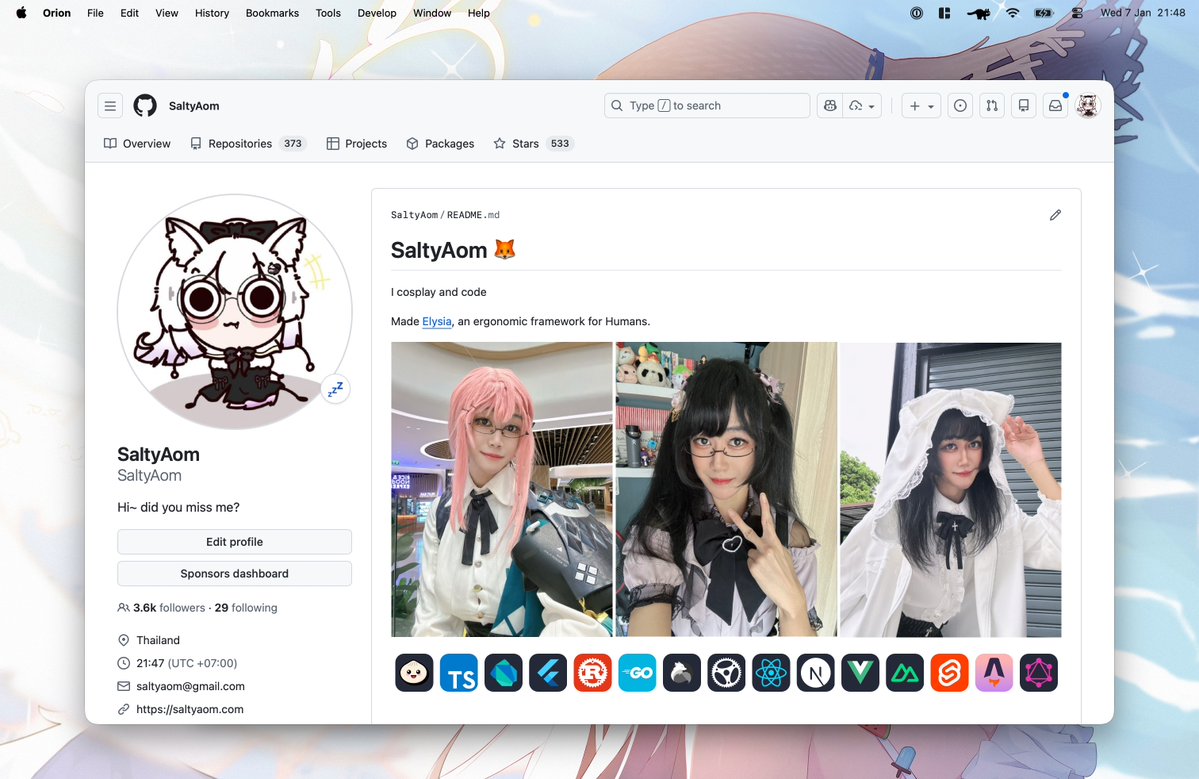Open the notifications inbox with unread dot
Viewport: 1199px width, 779px height.
[x=1054, y=105]
